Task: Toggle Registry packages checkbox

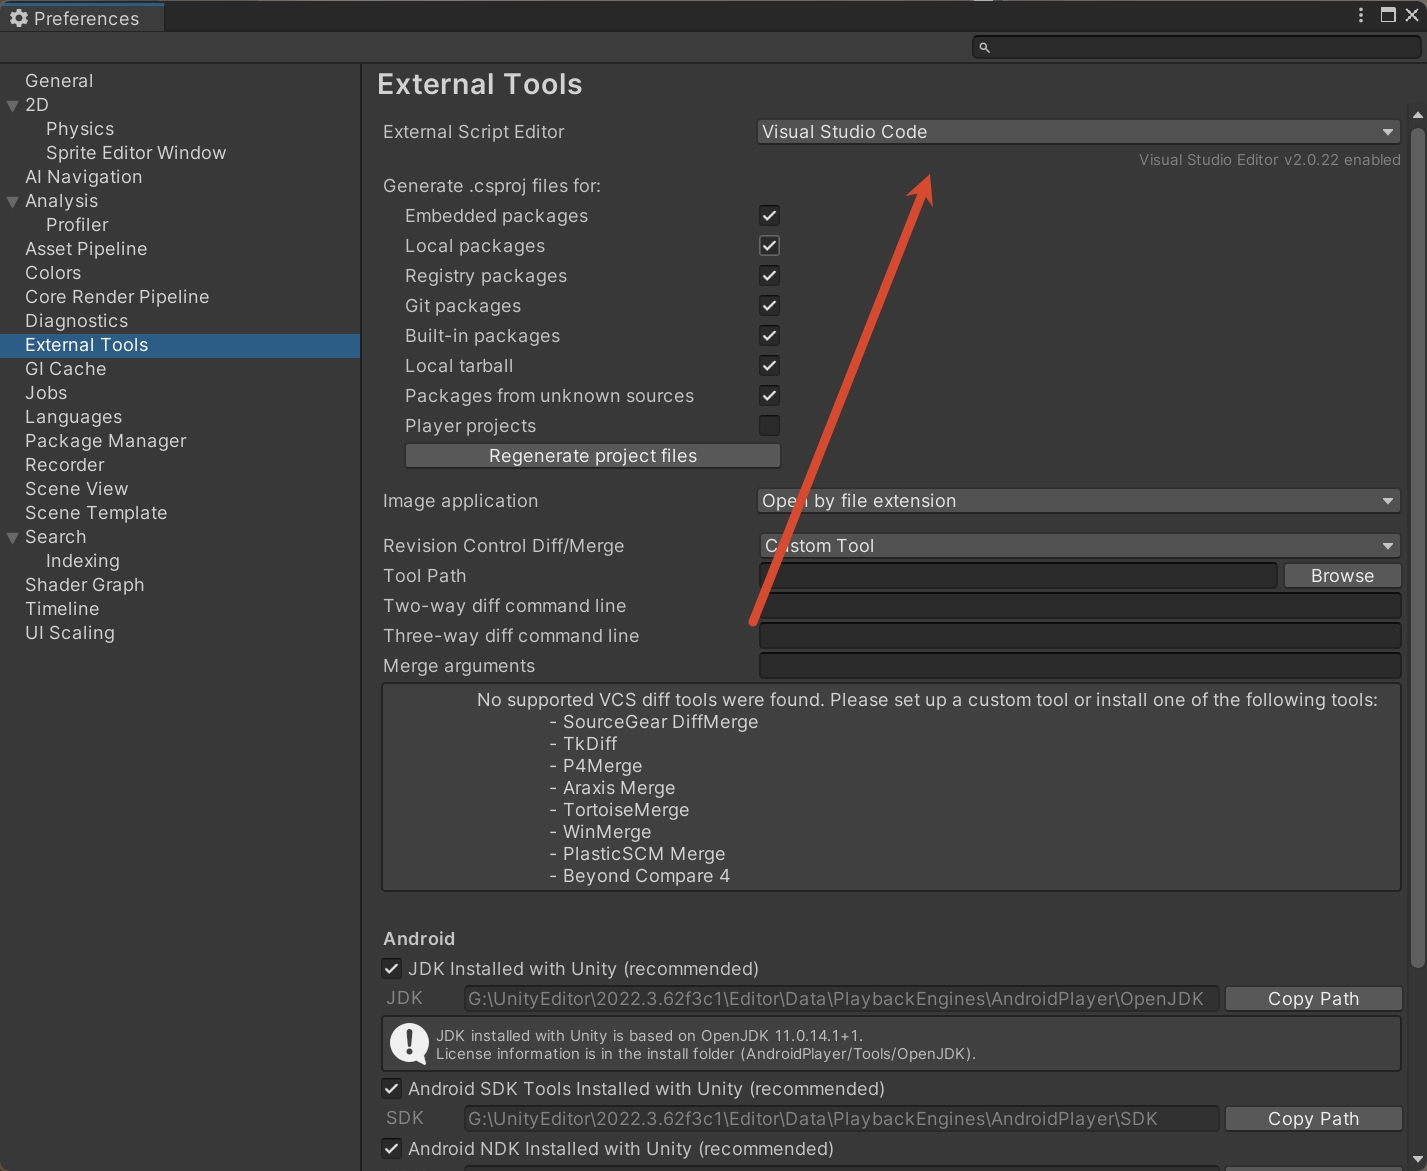Action: [769, 276]
